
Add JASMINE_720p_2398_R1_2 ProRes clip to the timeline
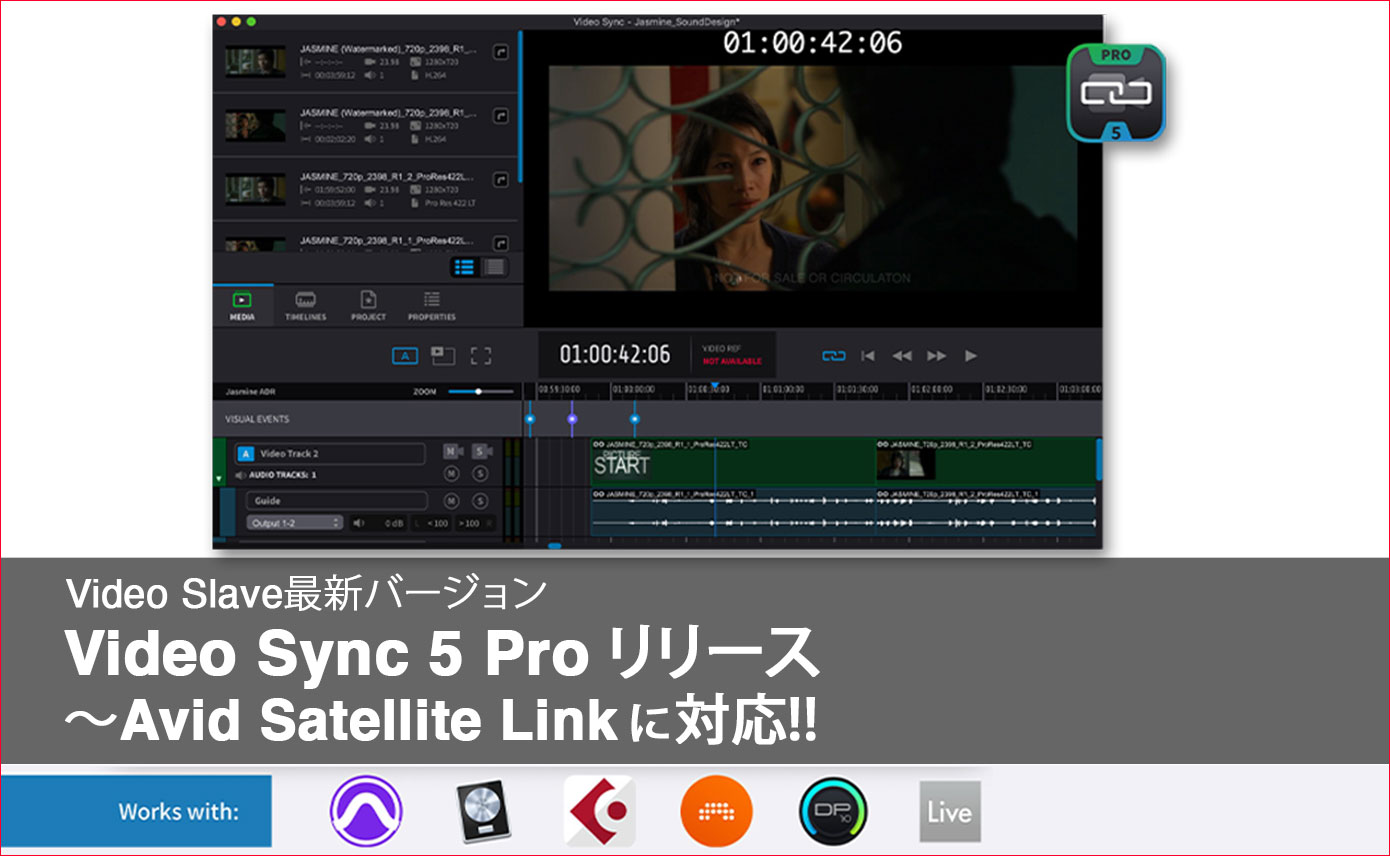point(501,178)
